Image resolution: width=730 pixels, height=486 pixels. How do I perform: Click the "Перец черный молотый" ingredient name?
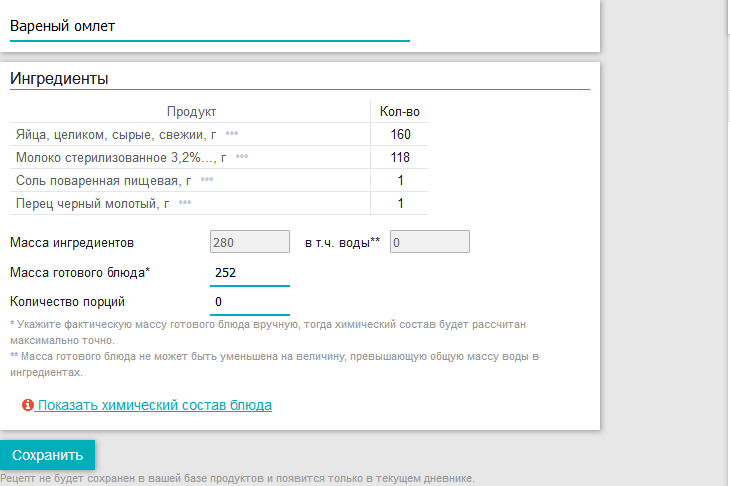pyautogui.click(x=91, y=204)
